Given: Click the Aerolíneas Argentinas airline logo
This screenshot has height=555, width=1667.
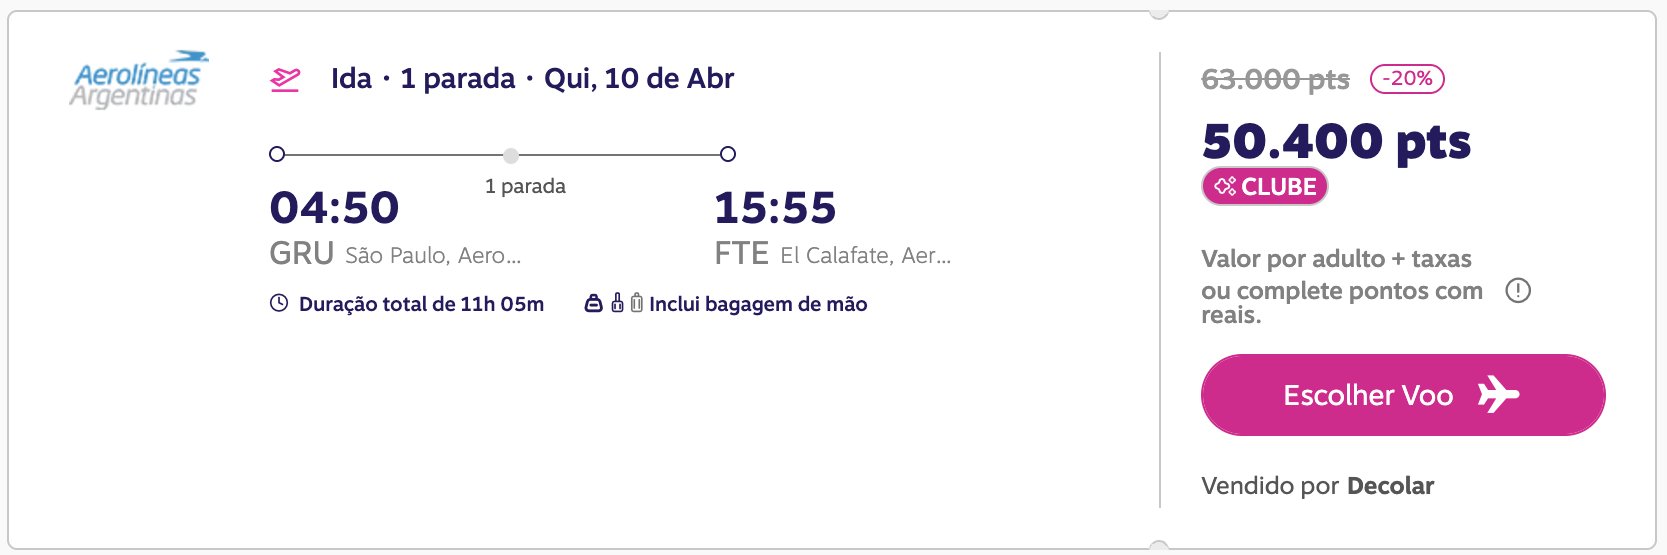Looking at the screenshot, I should [139, 79].
